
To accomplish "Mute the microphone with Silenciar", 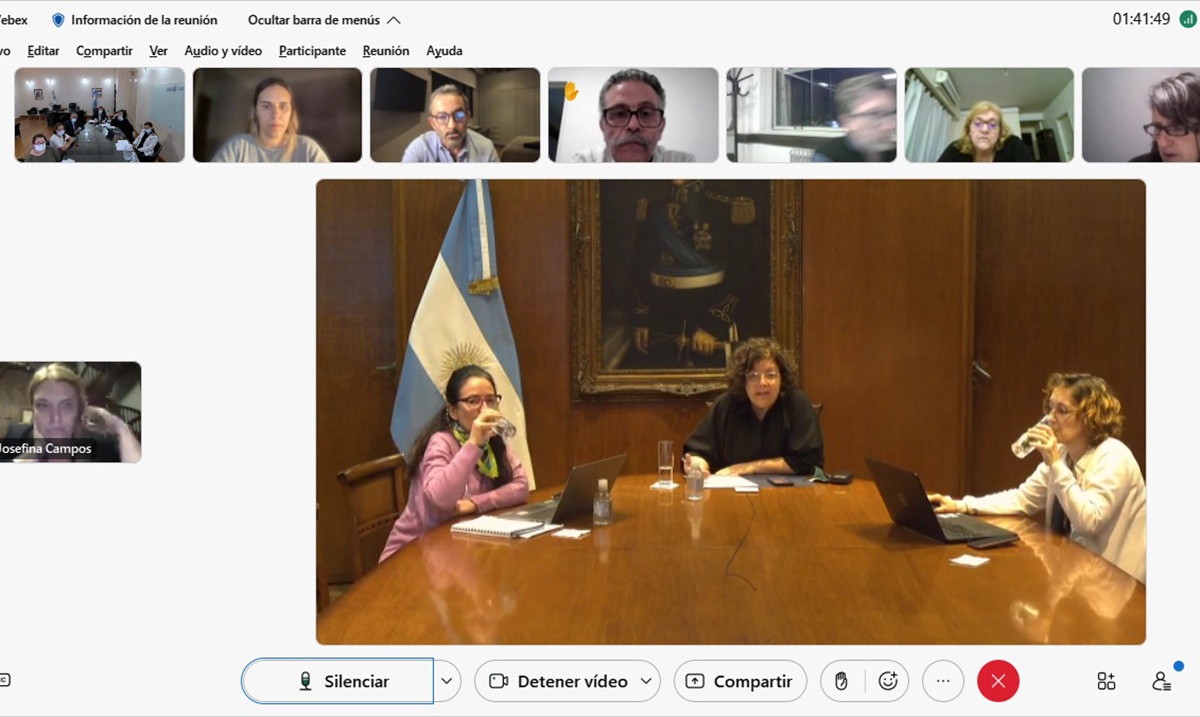I will 337,681.
